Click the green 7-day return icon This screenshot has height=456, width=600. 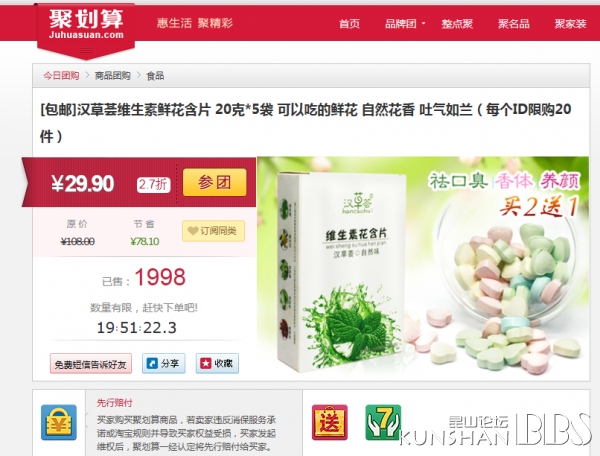point(383,422)
